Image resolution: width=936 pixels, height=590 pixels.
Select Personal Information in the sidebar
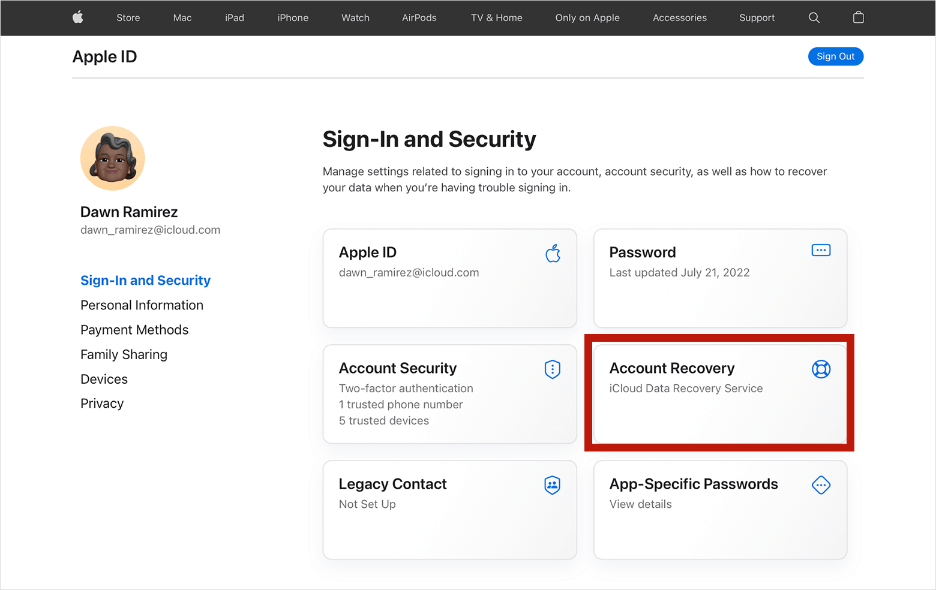pyautogui.click(x=141, y=305)
